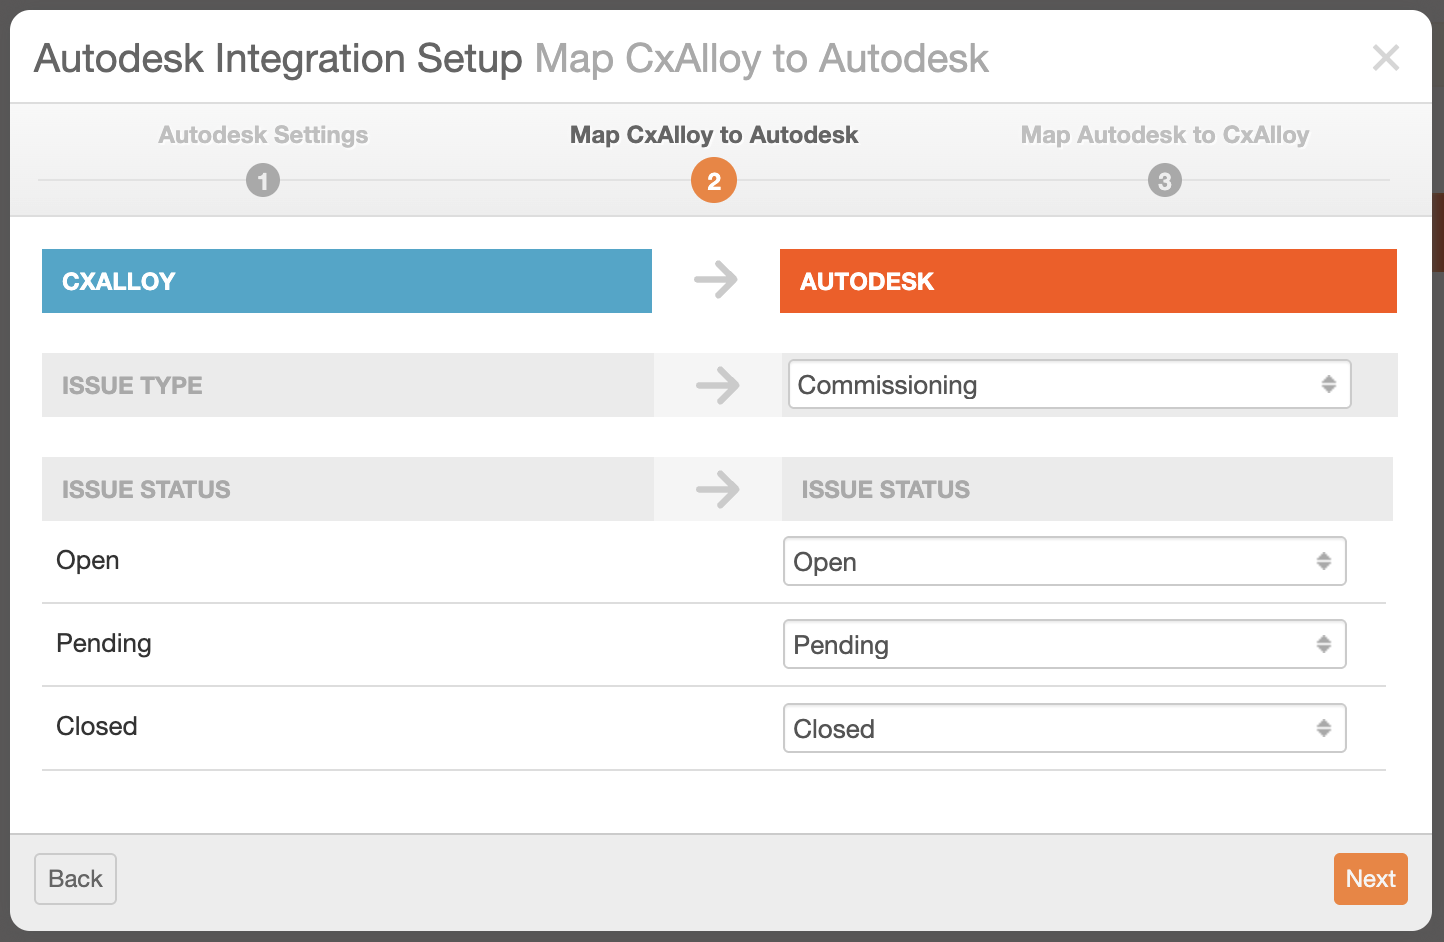Select the Map CxAlloy to Autodesk step
This screenshot has width=1444, height=942.
[714, 135]
